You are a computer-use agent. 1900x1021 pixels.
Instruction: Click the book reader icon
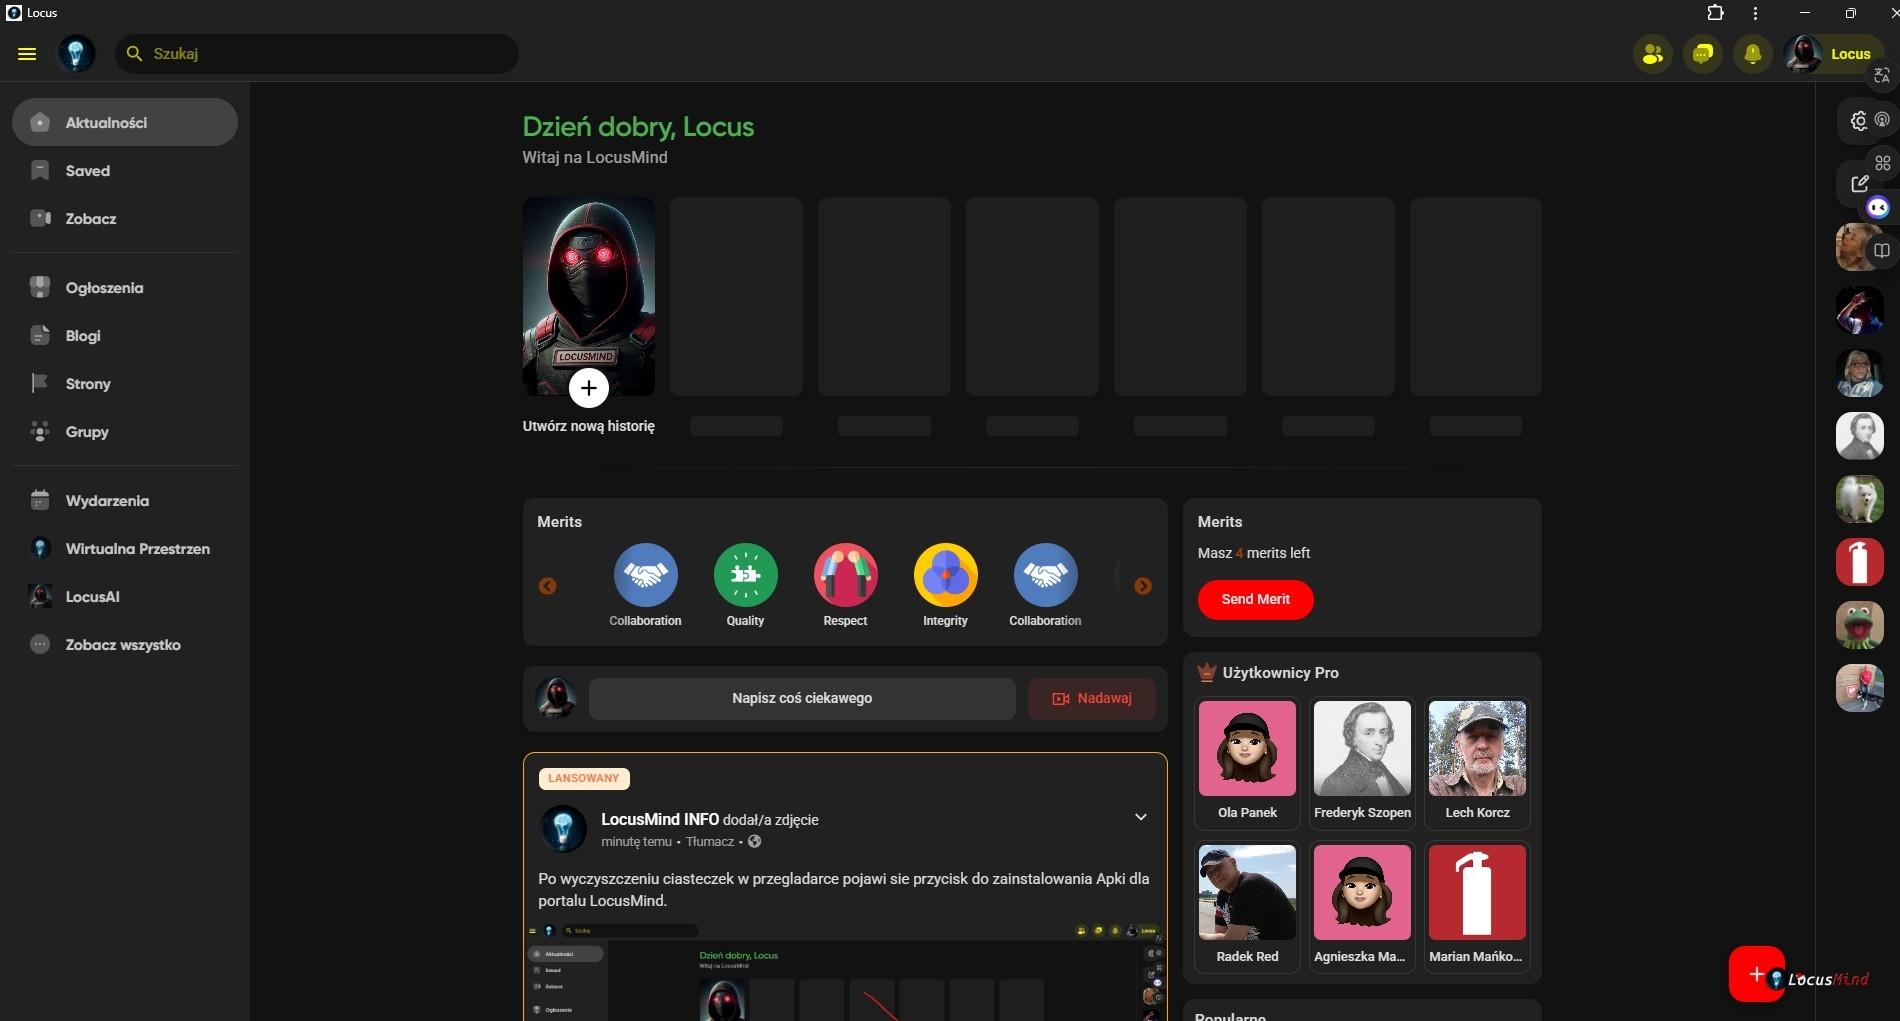tap(1882, 250)
